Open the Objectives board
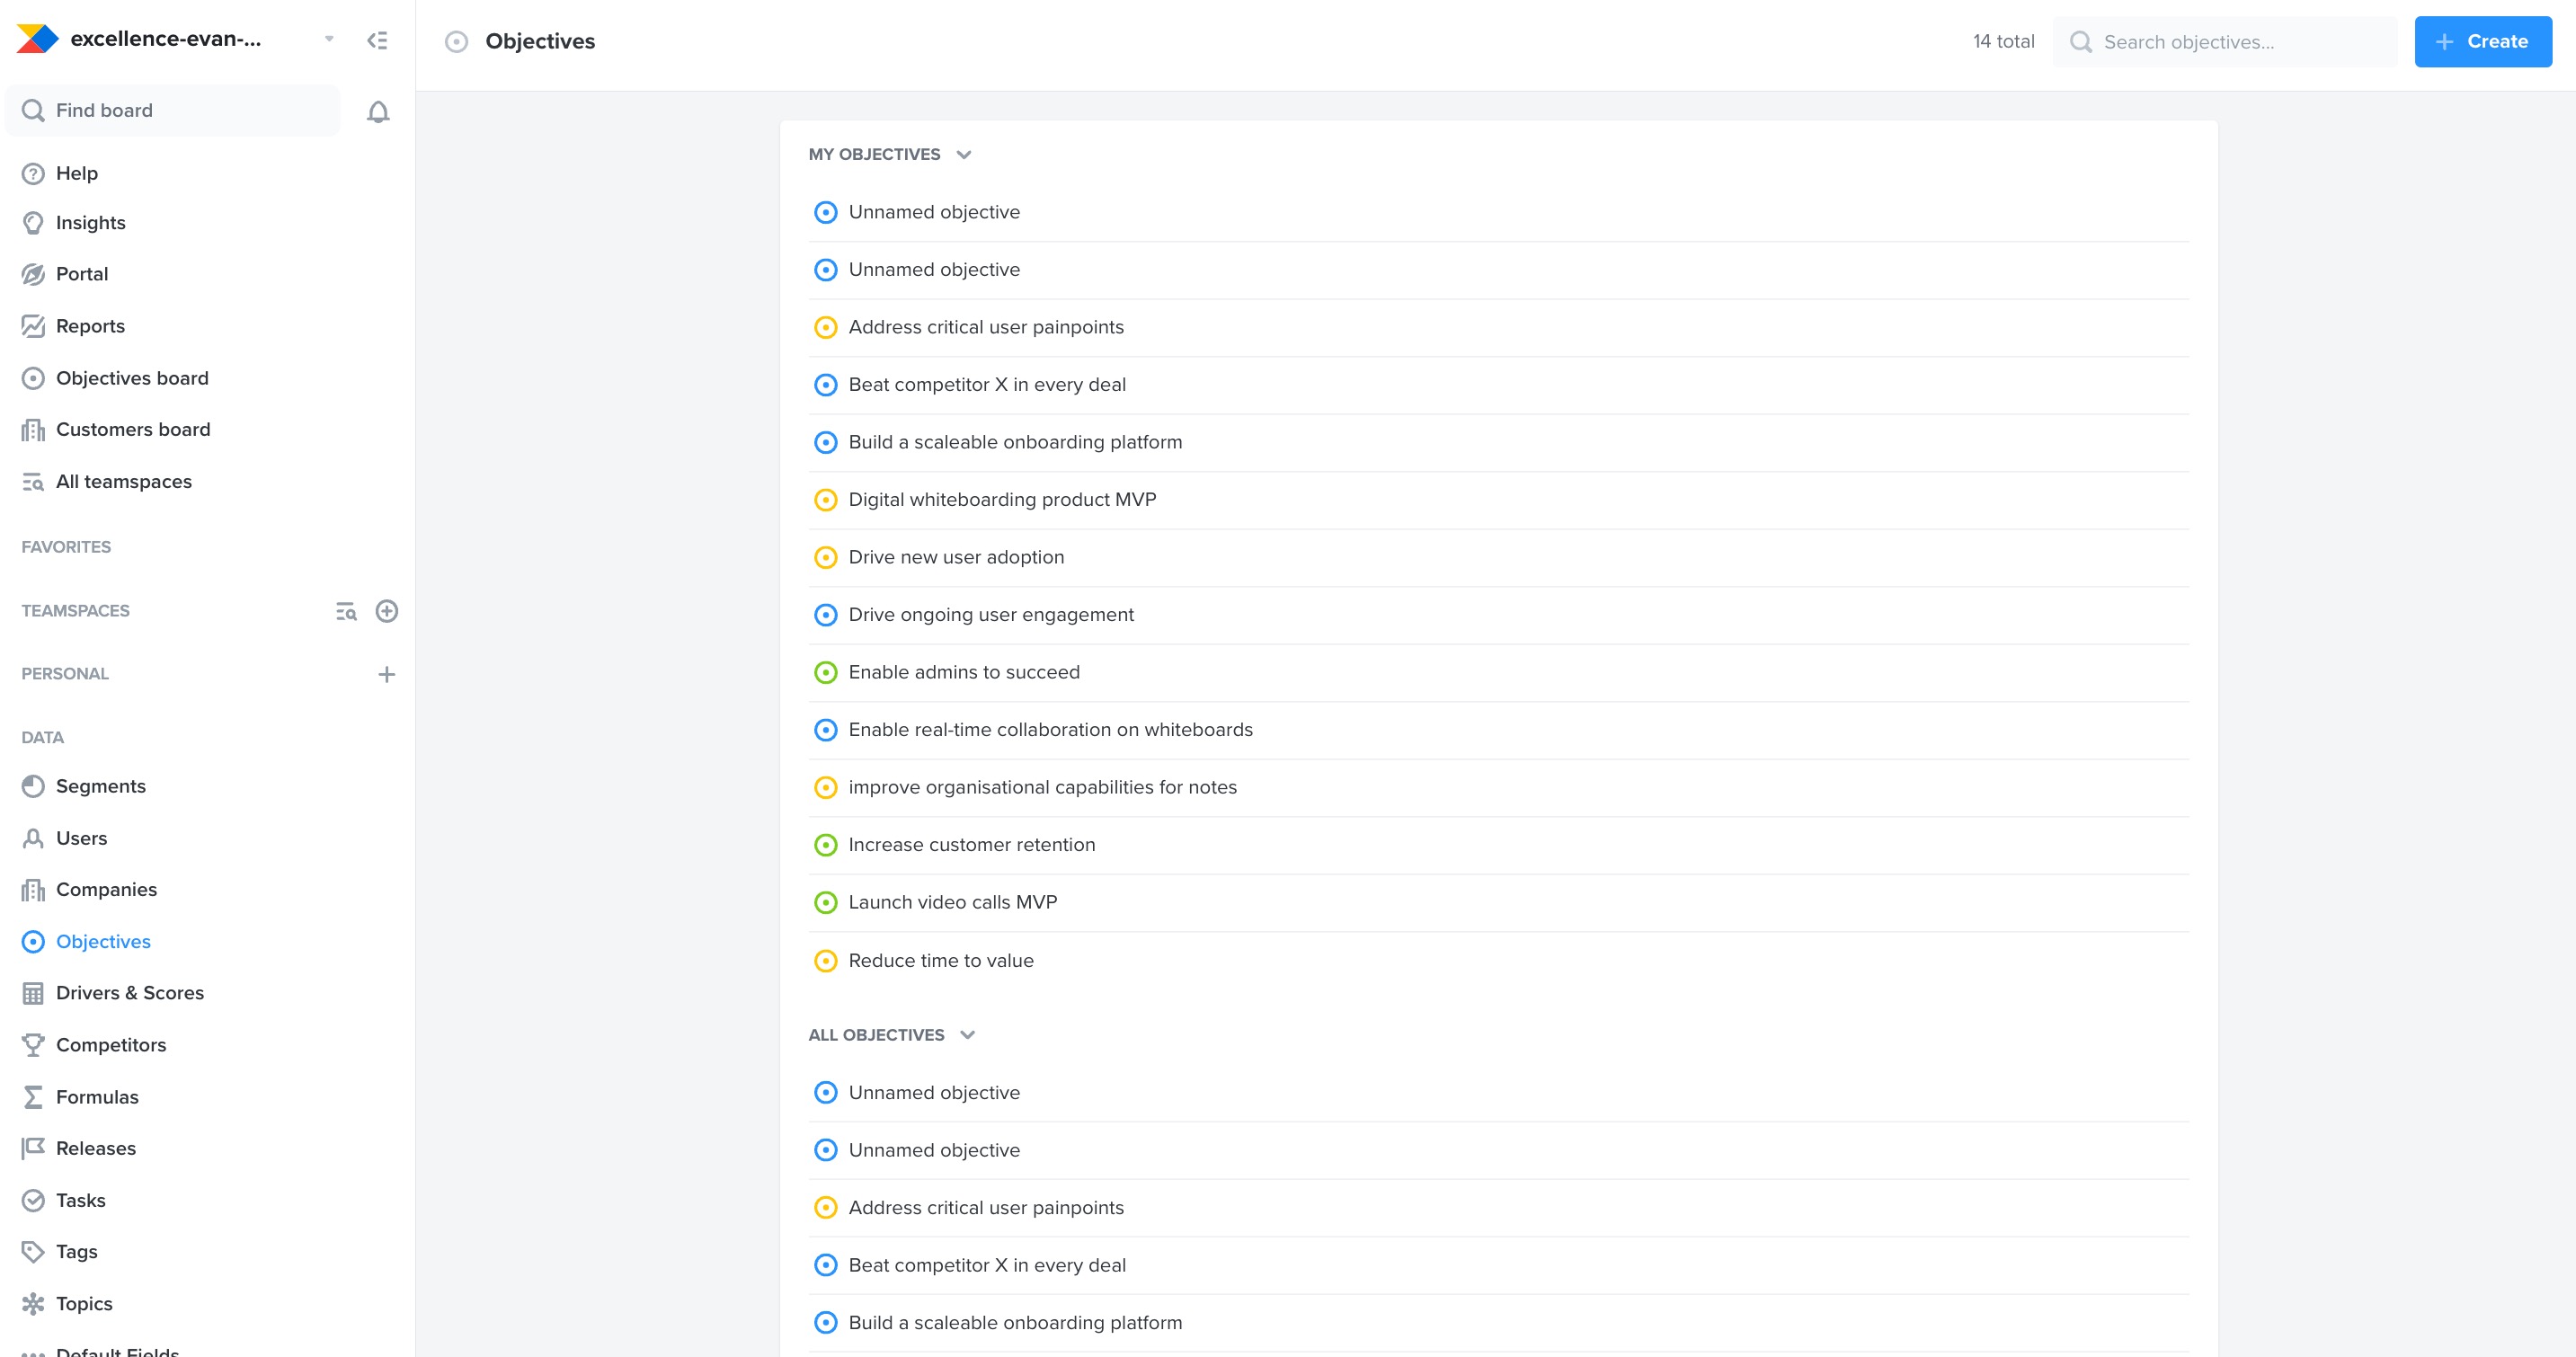The height and width of the screenshot is (1357, 2576). 131,378
